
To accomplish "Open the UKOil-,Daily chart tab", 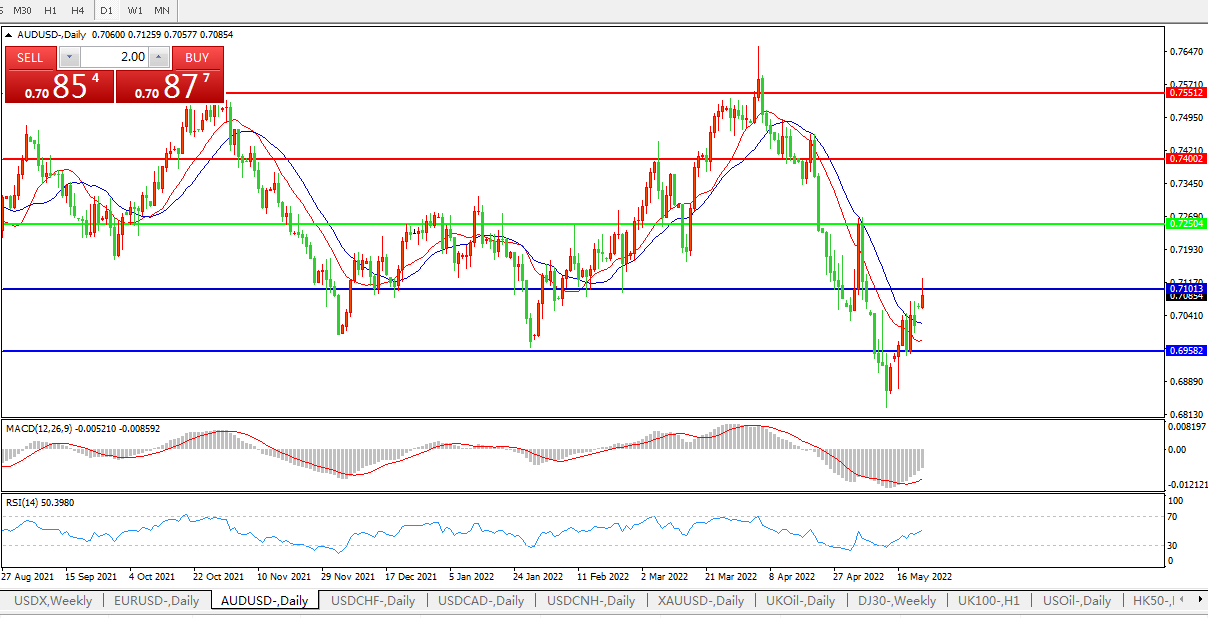I will pyautogui.click(x=800, y=601).
